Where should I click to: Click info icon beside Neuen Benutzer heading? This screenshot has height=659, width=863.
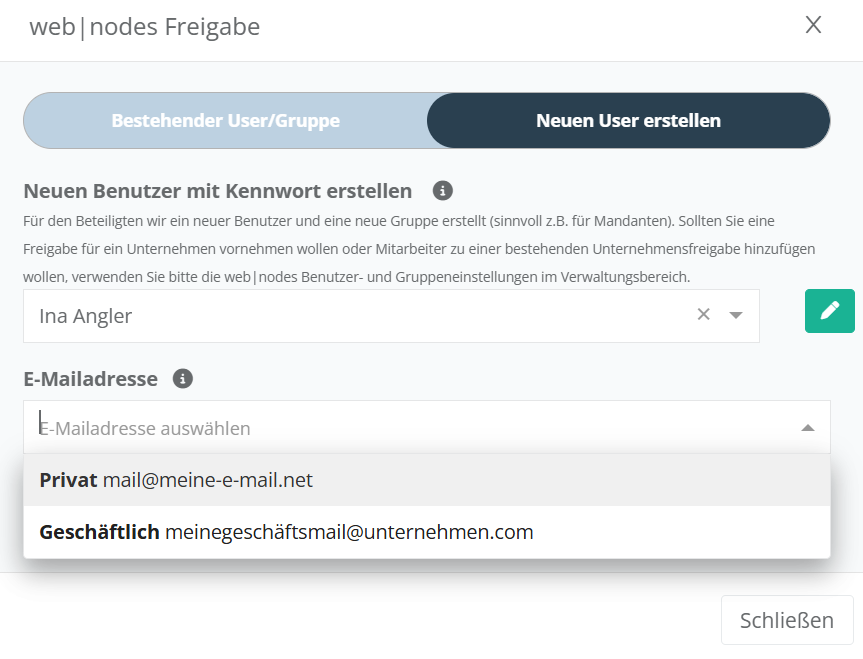443,190
